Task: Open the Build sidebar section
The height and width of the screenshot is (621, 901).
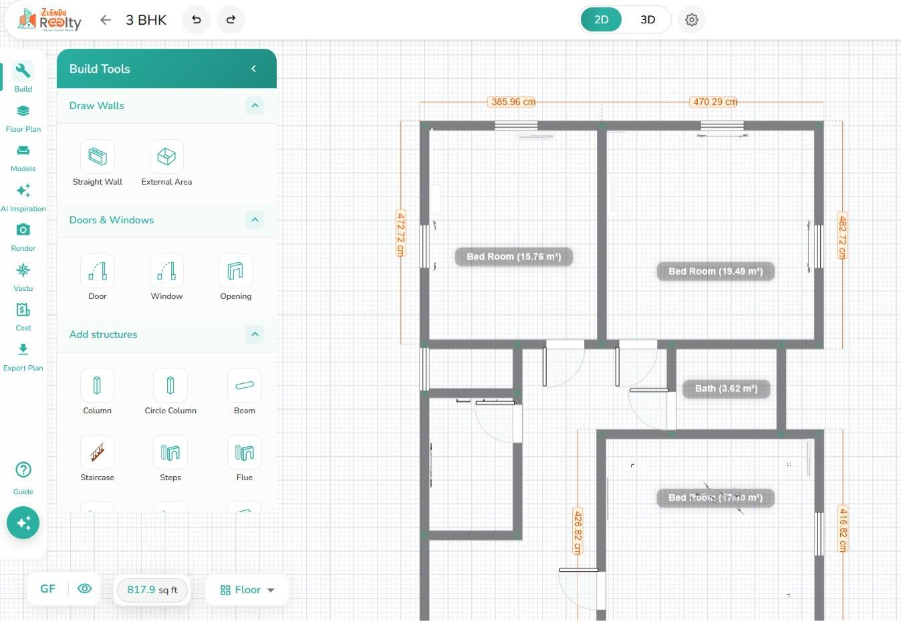Action: tap(23, 76)
